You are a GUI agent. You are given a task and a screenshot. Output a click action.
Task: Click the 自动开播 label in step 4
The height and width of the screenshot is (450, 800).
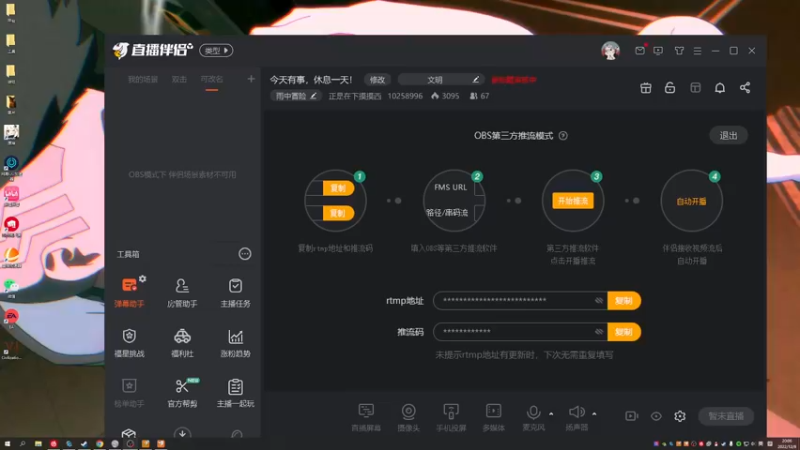(691, 202)
